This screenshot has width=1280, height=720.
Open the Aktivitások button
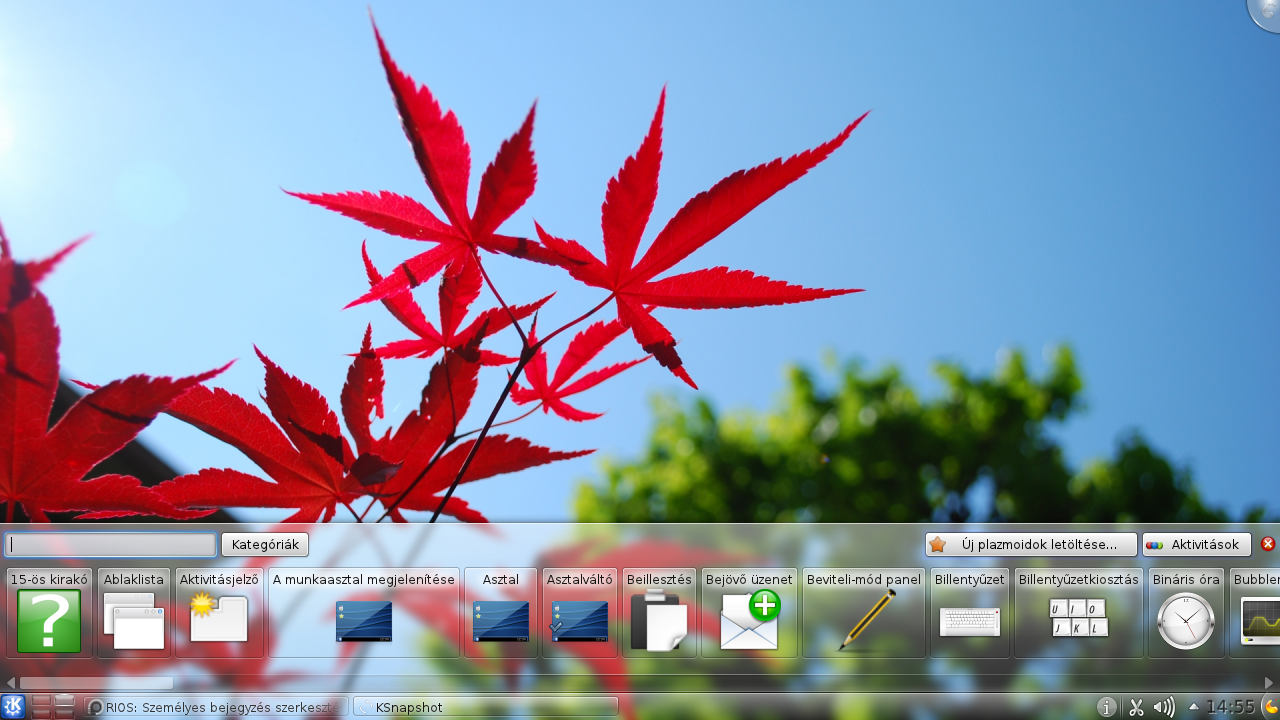tap(1197, 545)
